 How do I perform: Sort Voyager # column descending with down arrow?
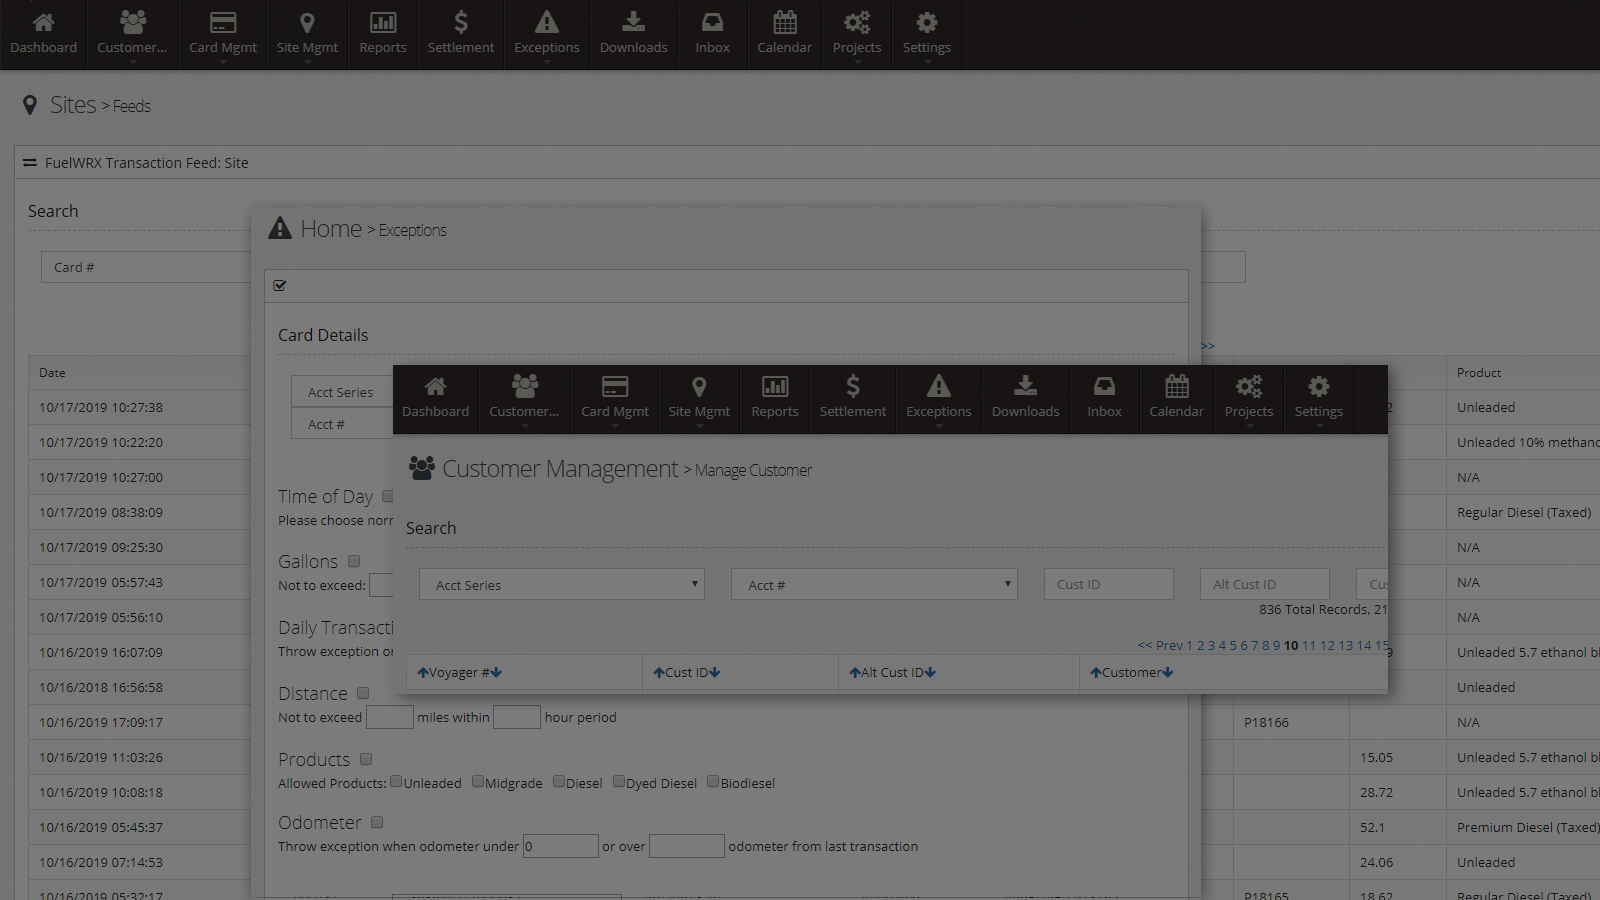497,673
